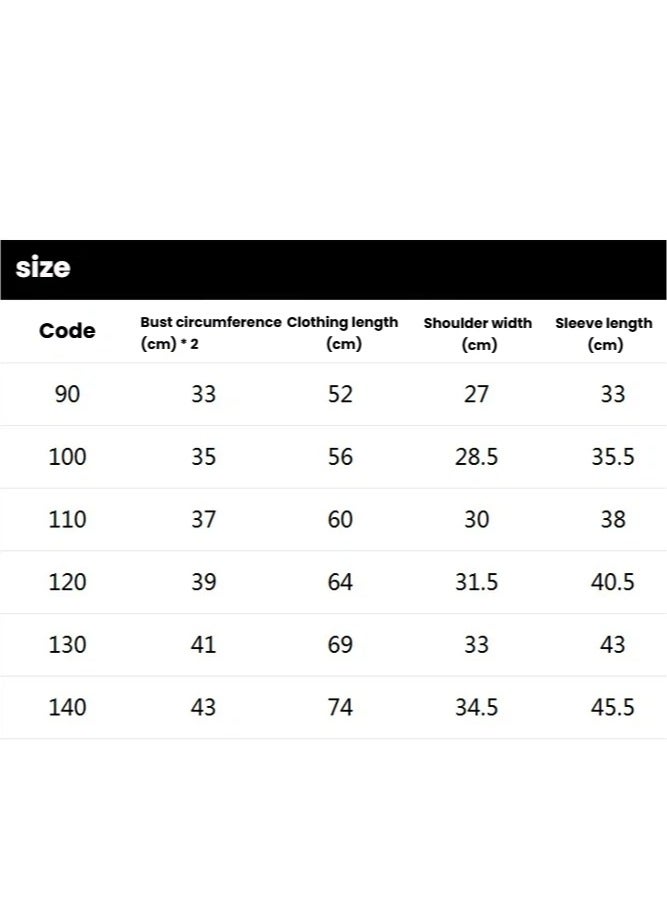
Task: Click the Clothing length column header
Action: coord(342,333)
